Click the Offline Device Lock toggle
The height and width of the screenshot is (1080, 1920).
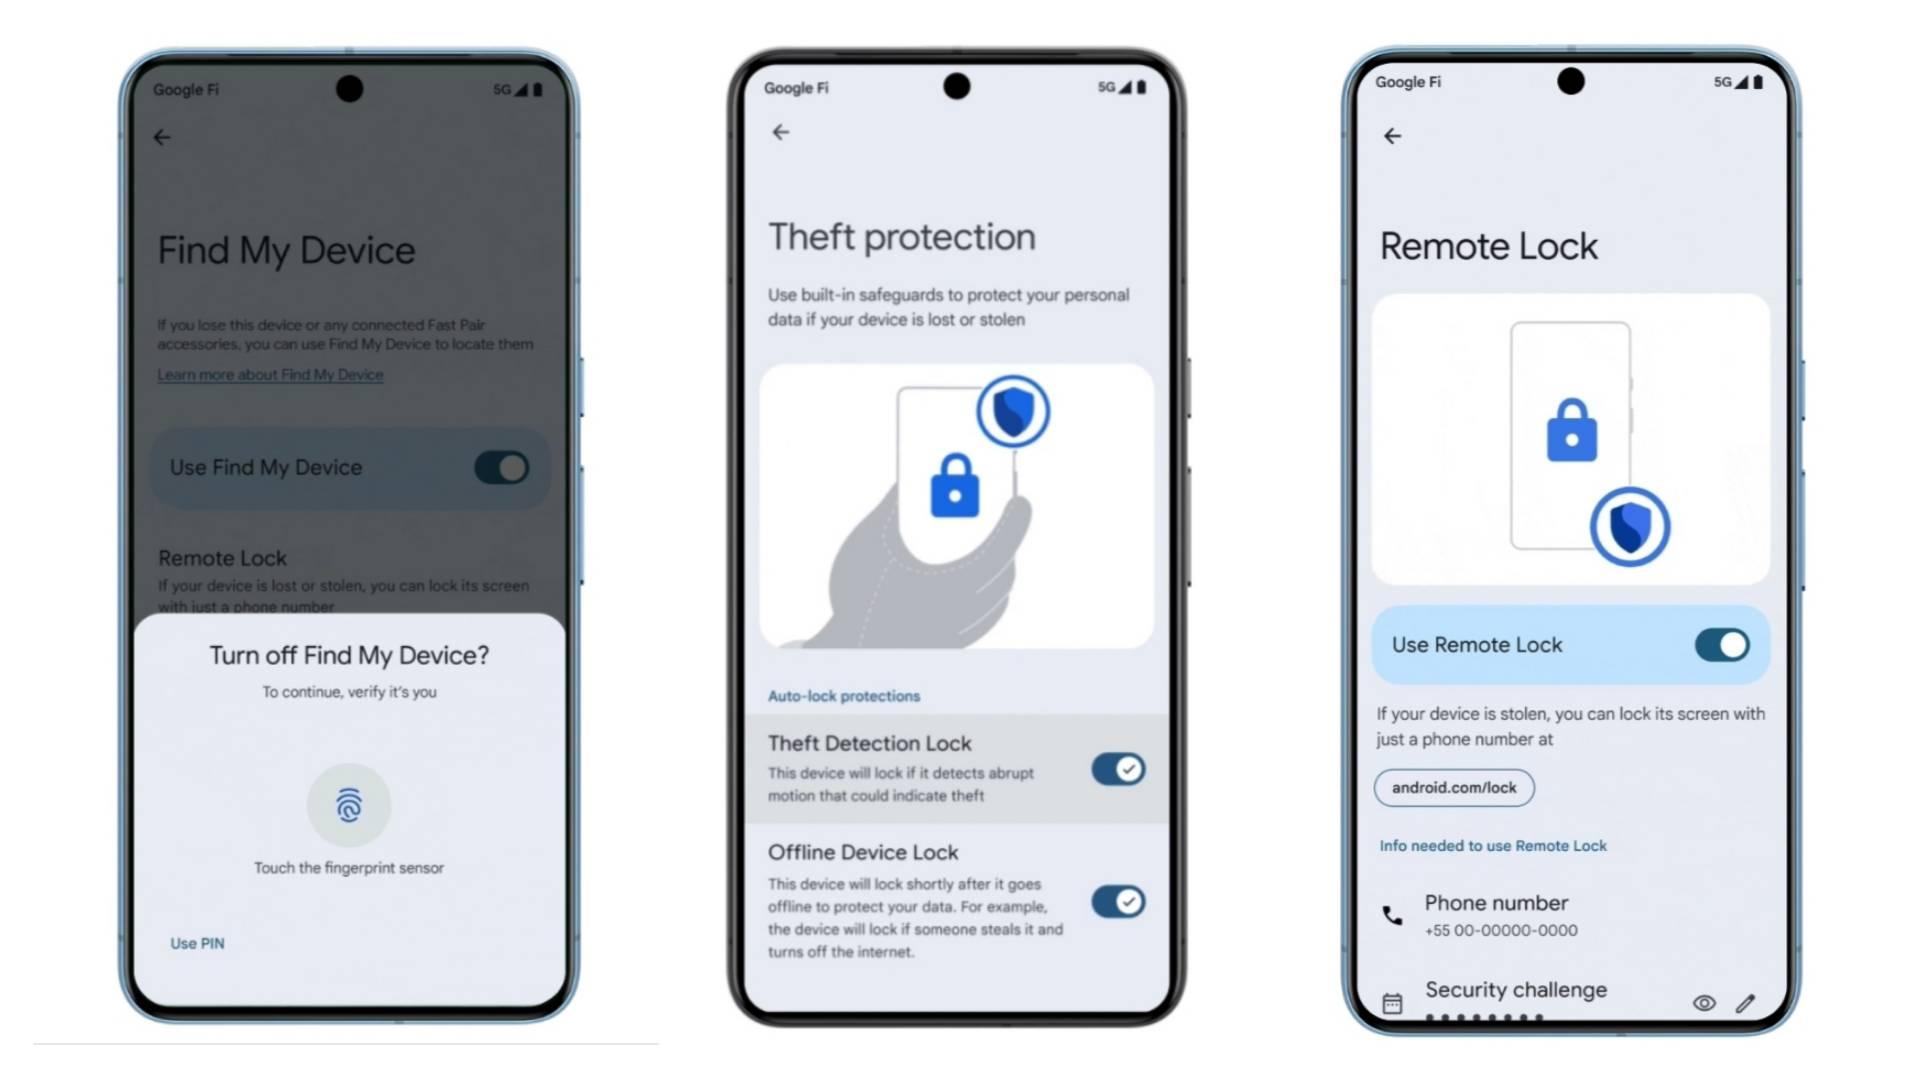tap(1116, 901)
